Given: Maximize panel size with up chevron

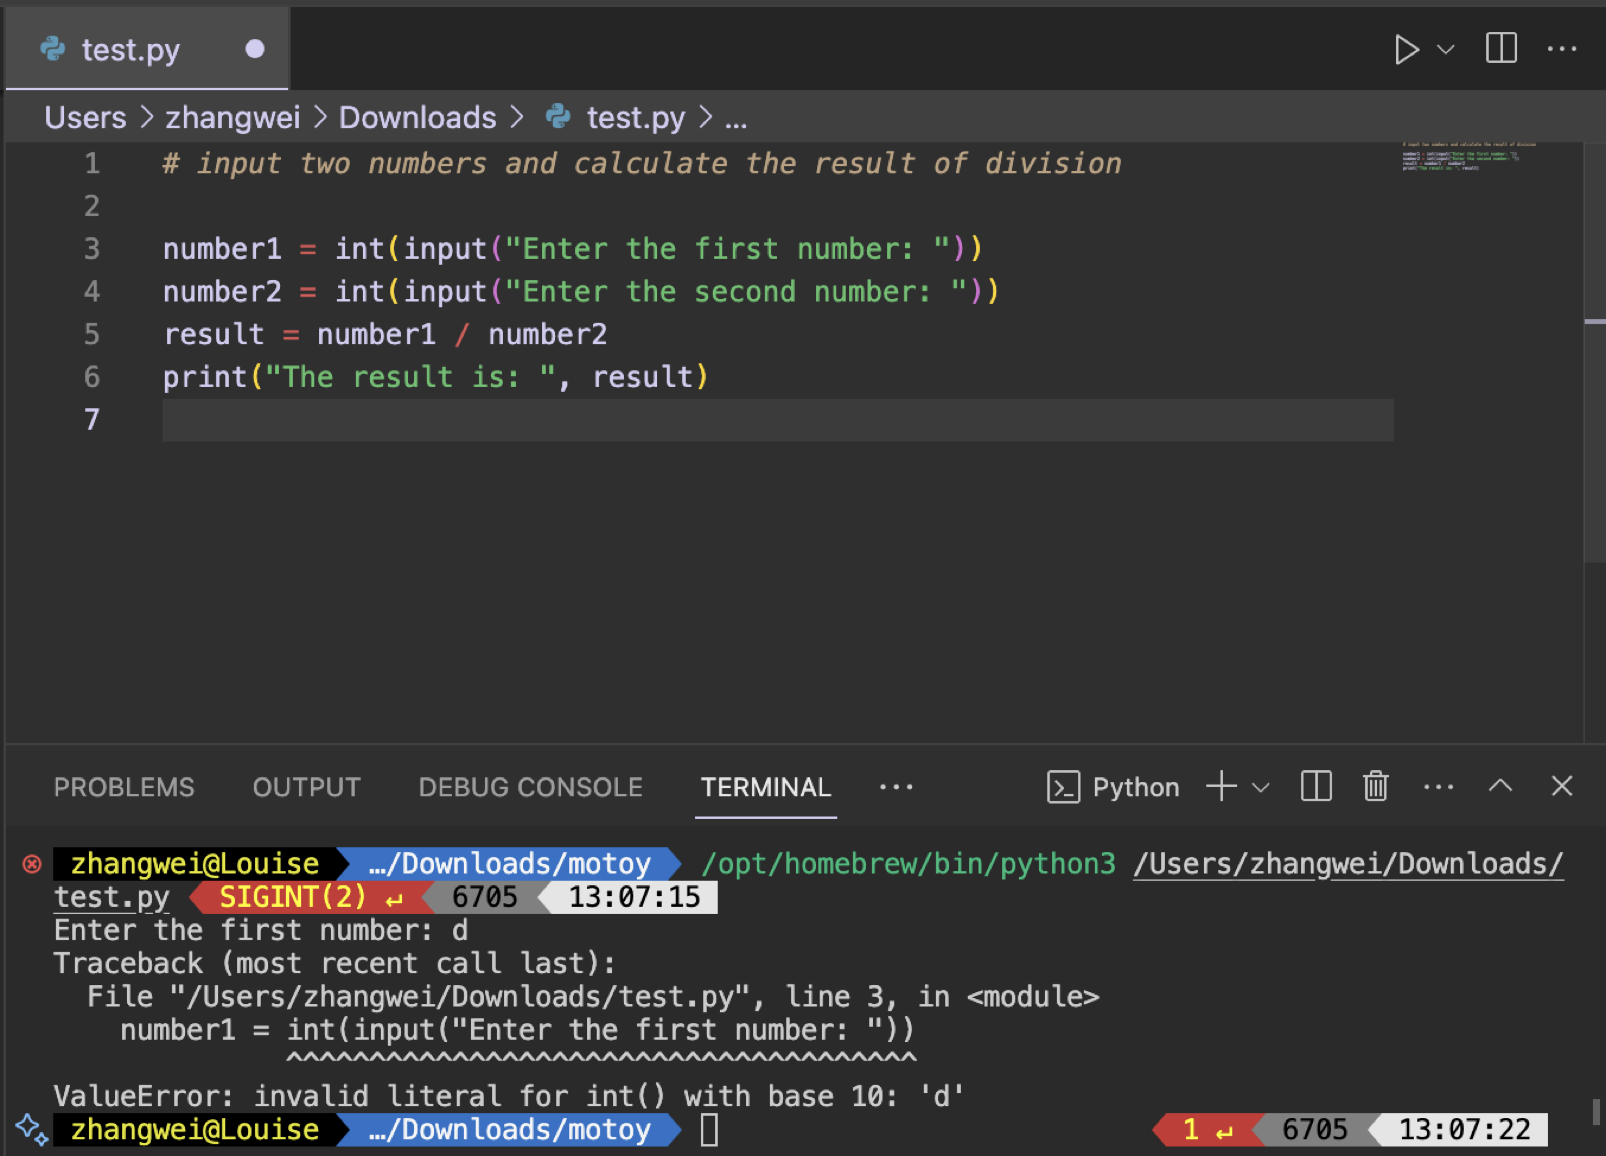Looking at the screenshot, I should coord(1500,786).
